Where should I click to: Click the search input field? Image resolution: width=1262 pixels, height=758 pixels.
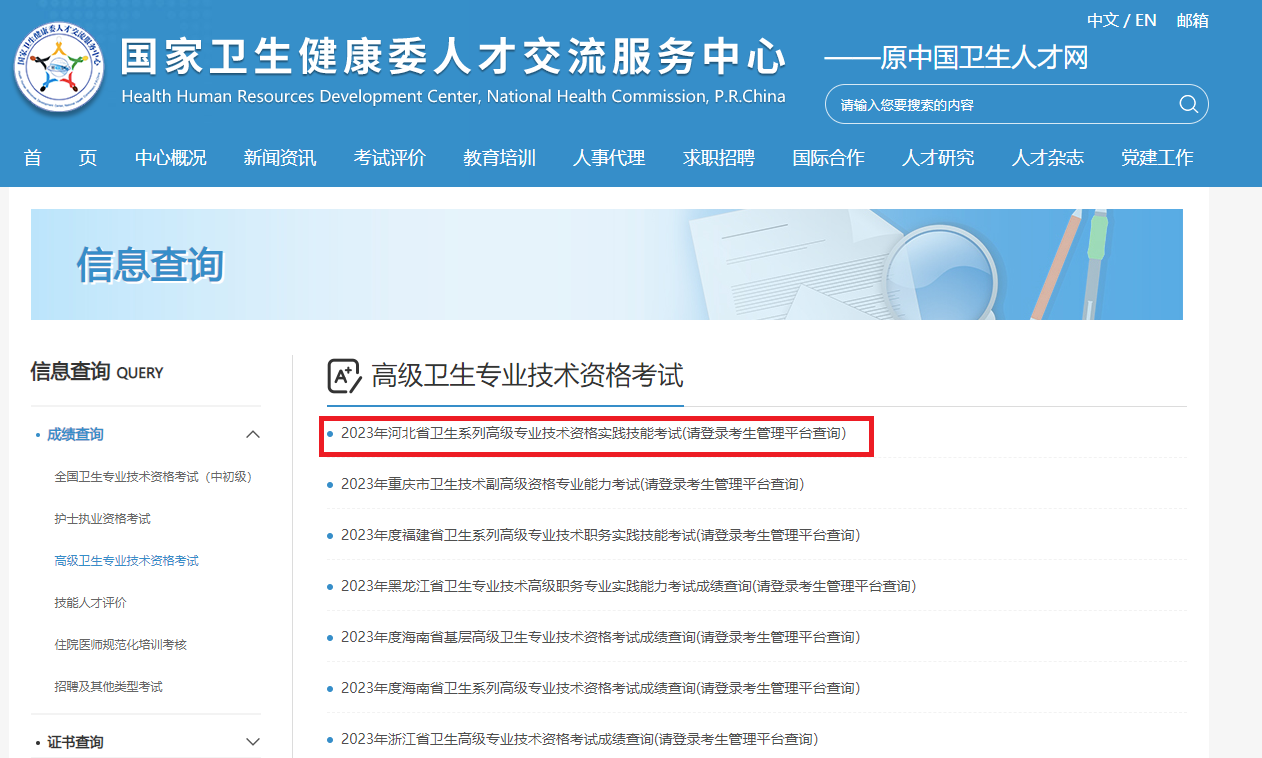1000,104
